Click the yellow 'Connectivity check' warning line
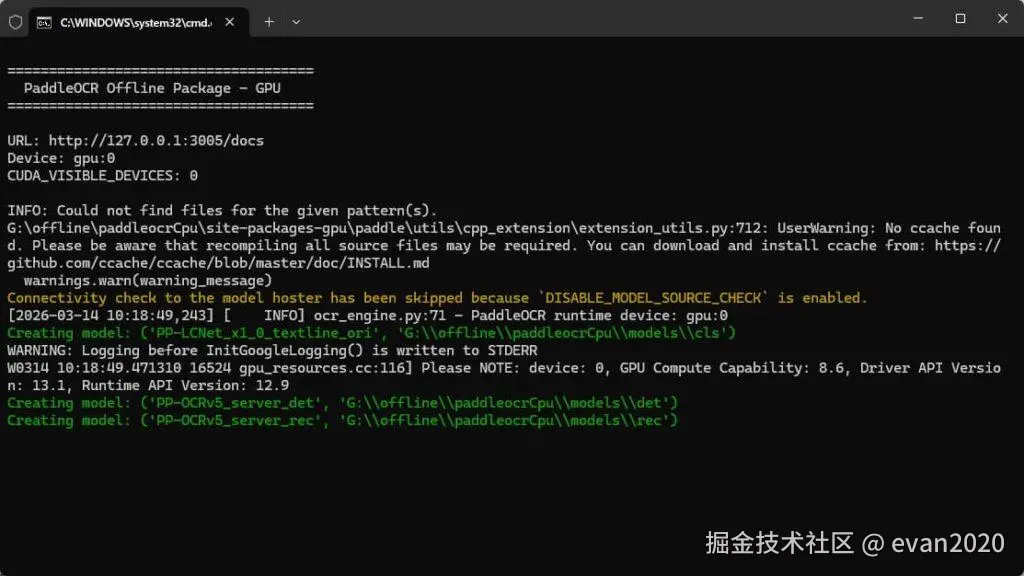1024x576 pixels. (437, 298)
